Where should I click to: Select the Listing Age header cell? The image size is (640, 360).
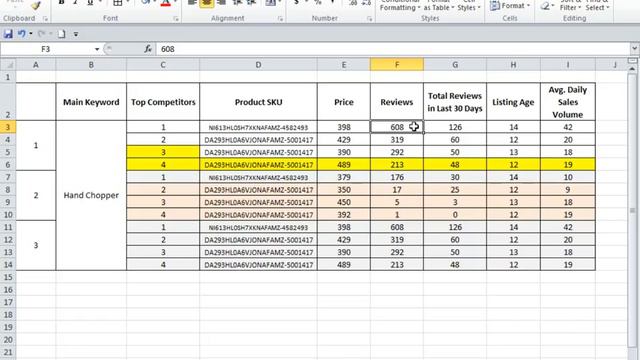[x=513, y=102]
